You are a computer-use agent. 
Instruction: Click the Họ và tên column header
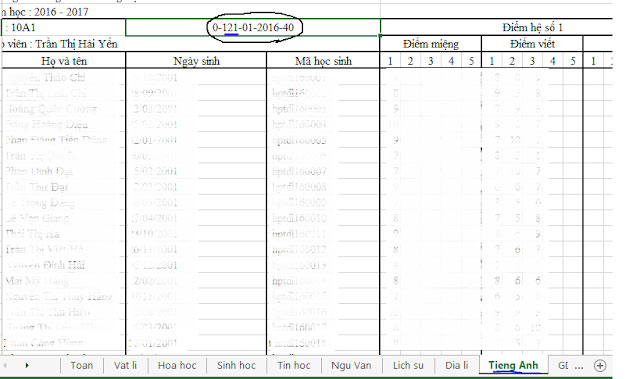click(x=64, y=61)
